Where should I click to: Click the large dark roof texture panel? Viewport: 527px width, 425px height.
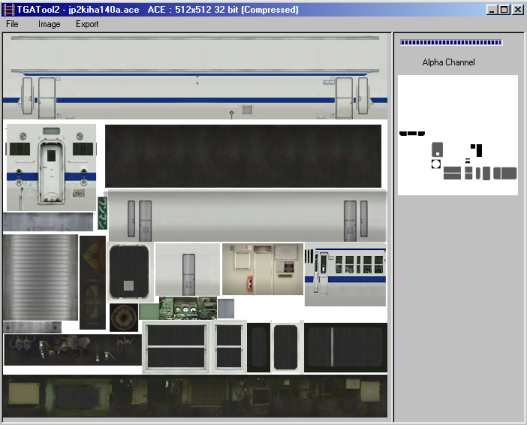pyautogui.click(x=243, y=156)
